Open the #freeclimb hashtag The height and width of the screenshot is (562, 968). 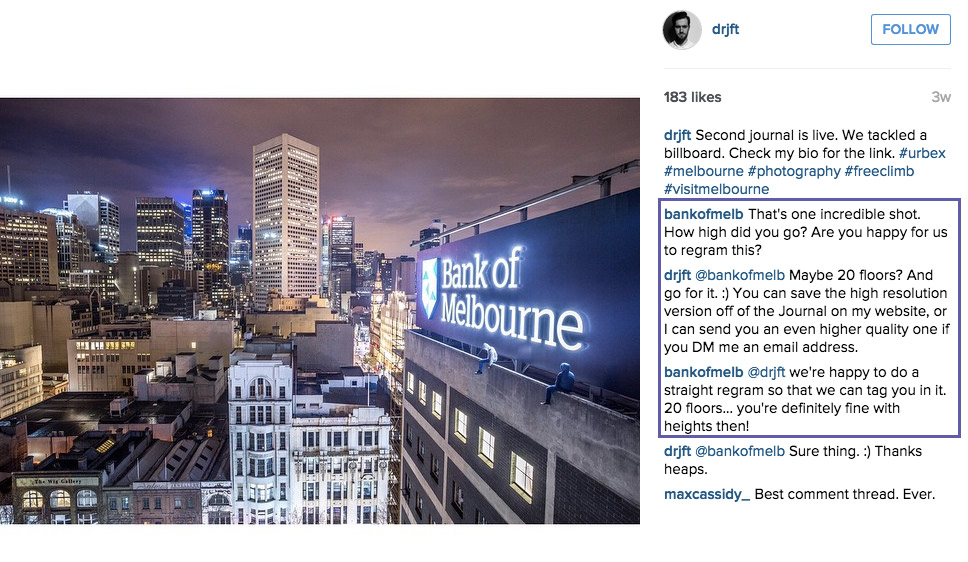[879, 171]
